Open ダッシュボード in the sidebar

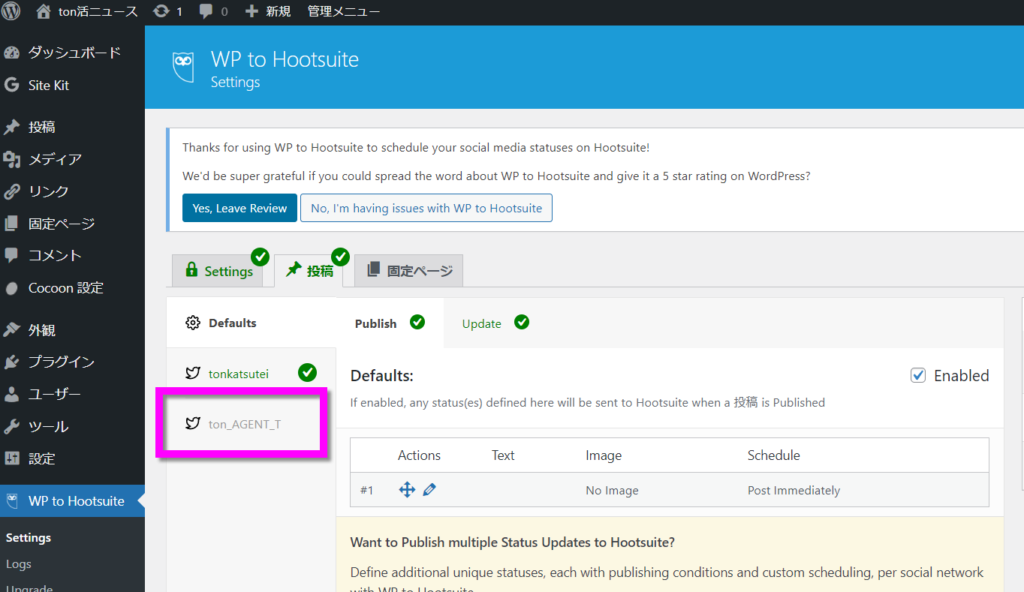[72, 52]
